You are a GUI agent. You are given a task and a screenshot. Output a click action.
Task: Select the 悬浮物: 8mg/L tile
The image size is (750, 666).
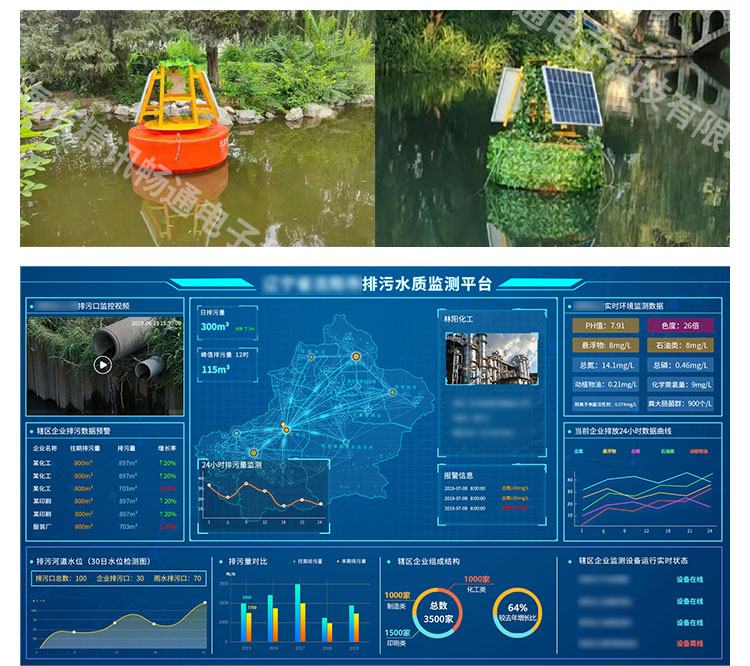pyautogui.click(x=605, y=345)
